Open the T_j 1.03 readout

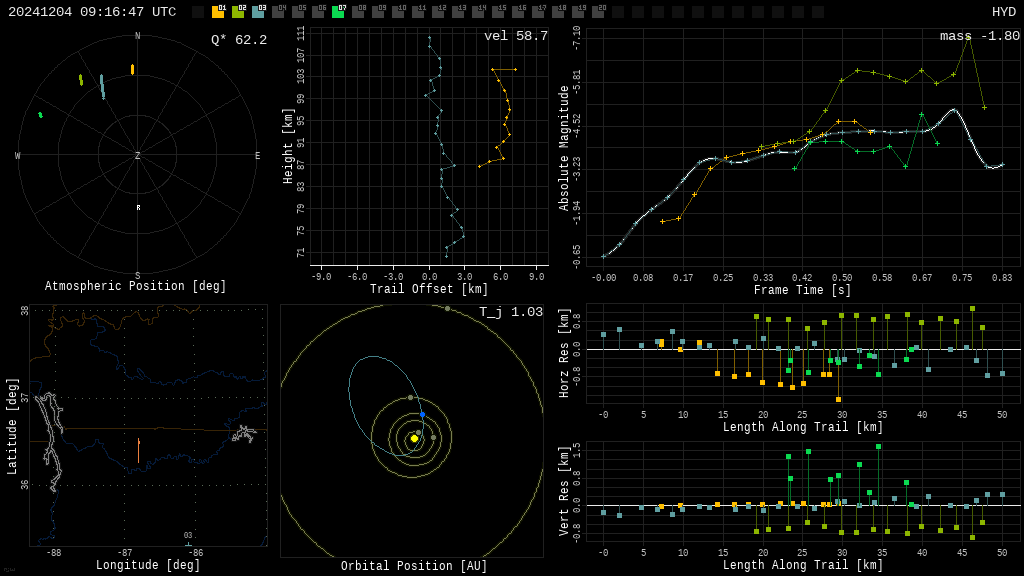coord(510,312)
